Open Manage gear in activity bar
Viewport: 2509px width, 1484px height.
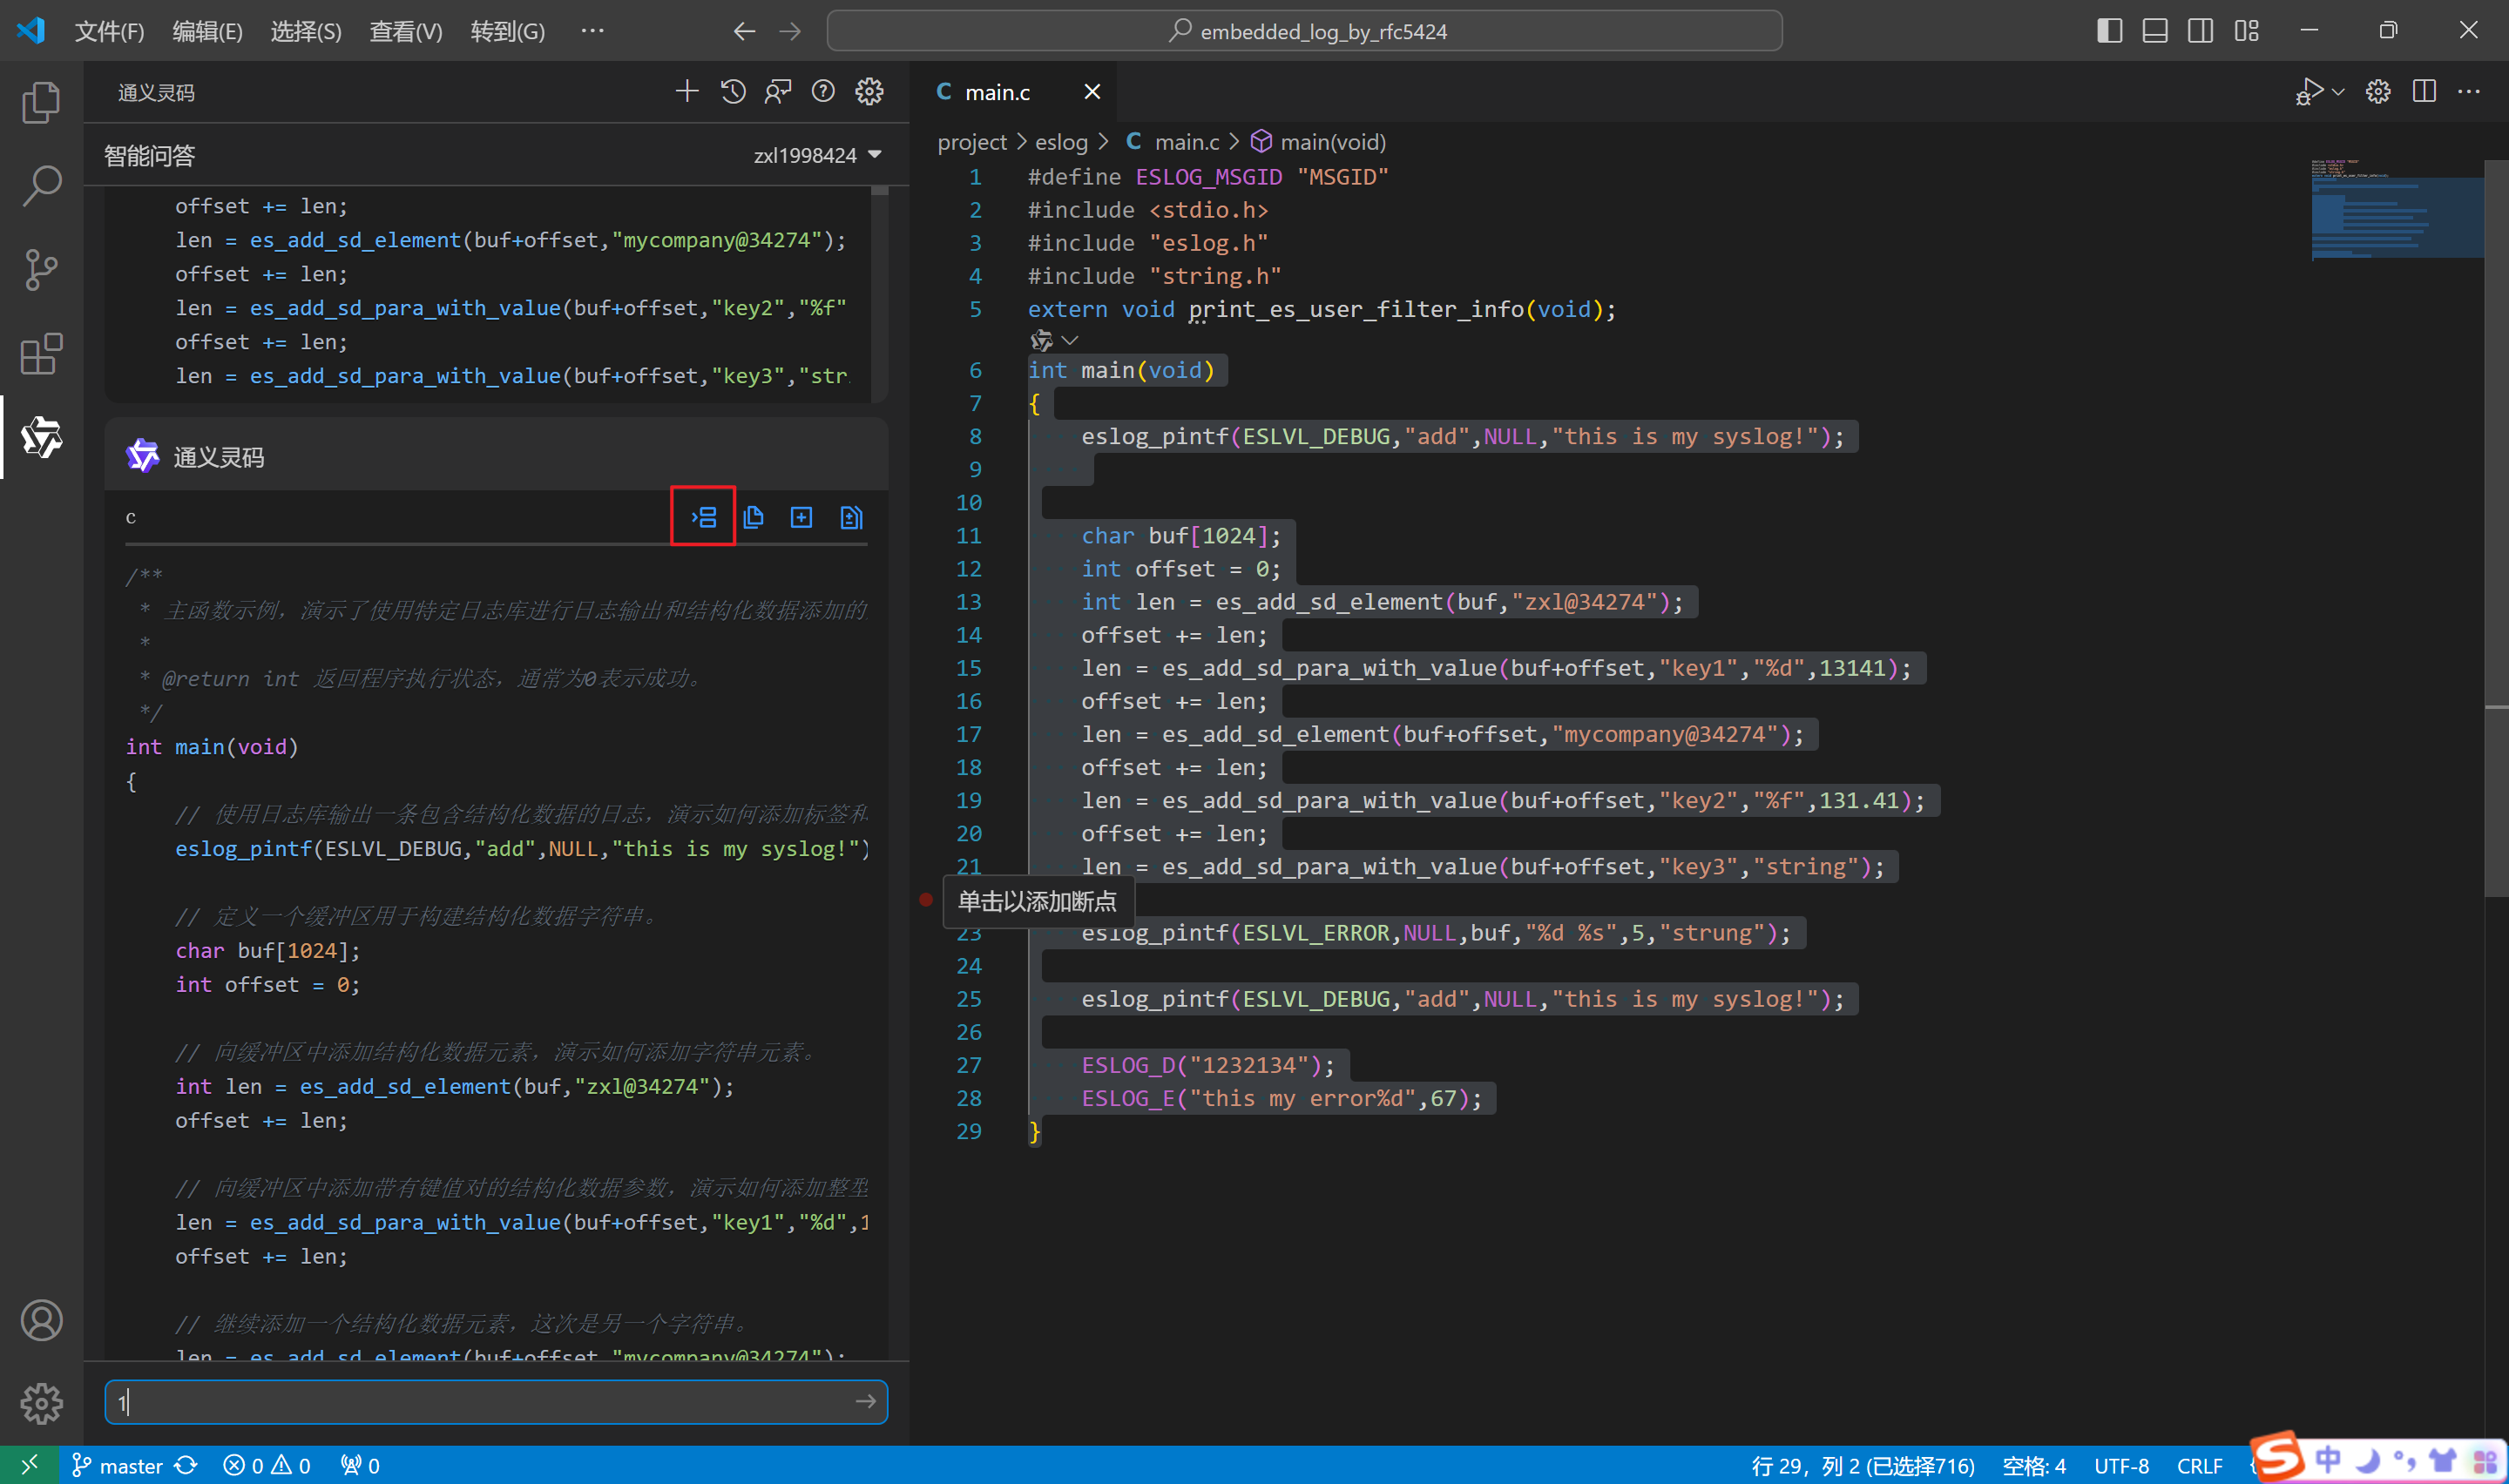pos(41,1404)
